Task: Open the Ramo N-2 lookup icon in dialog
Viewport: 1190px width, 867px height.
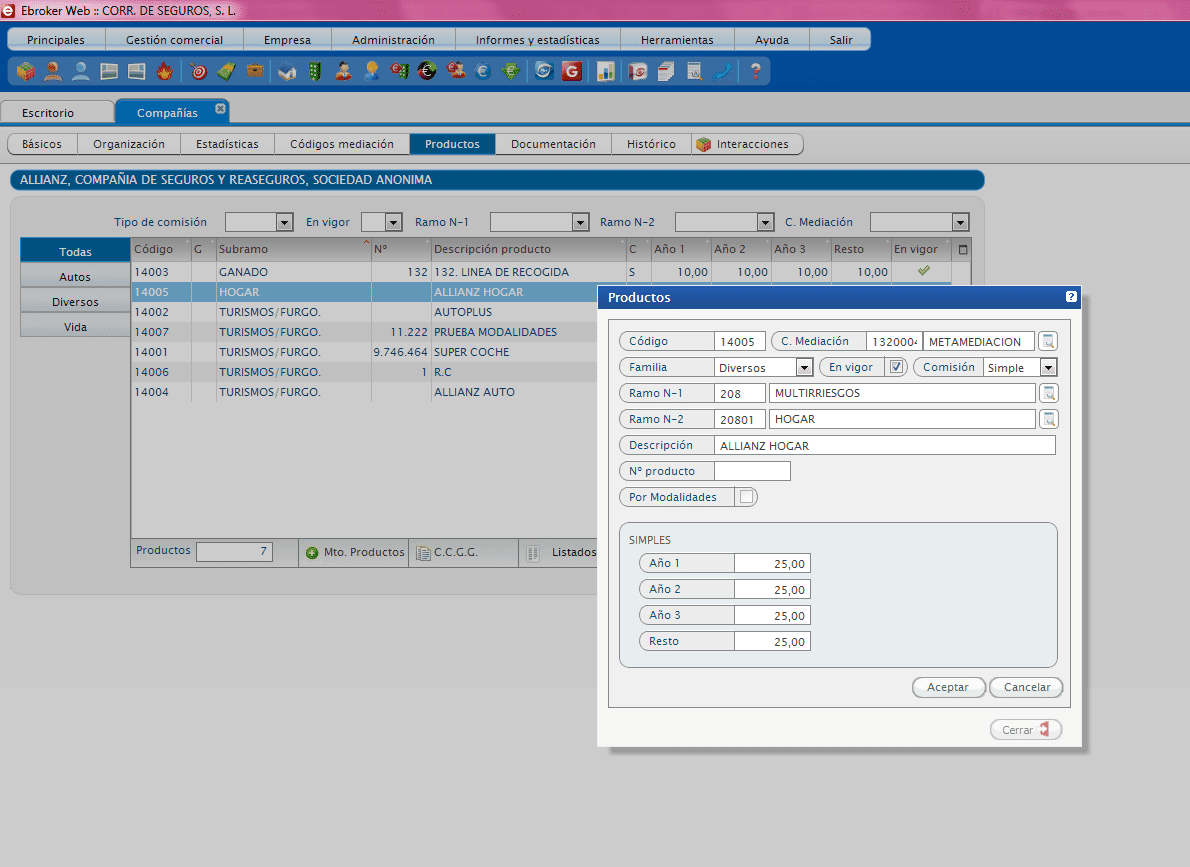Action: (1048, 419)
